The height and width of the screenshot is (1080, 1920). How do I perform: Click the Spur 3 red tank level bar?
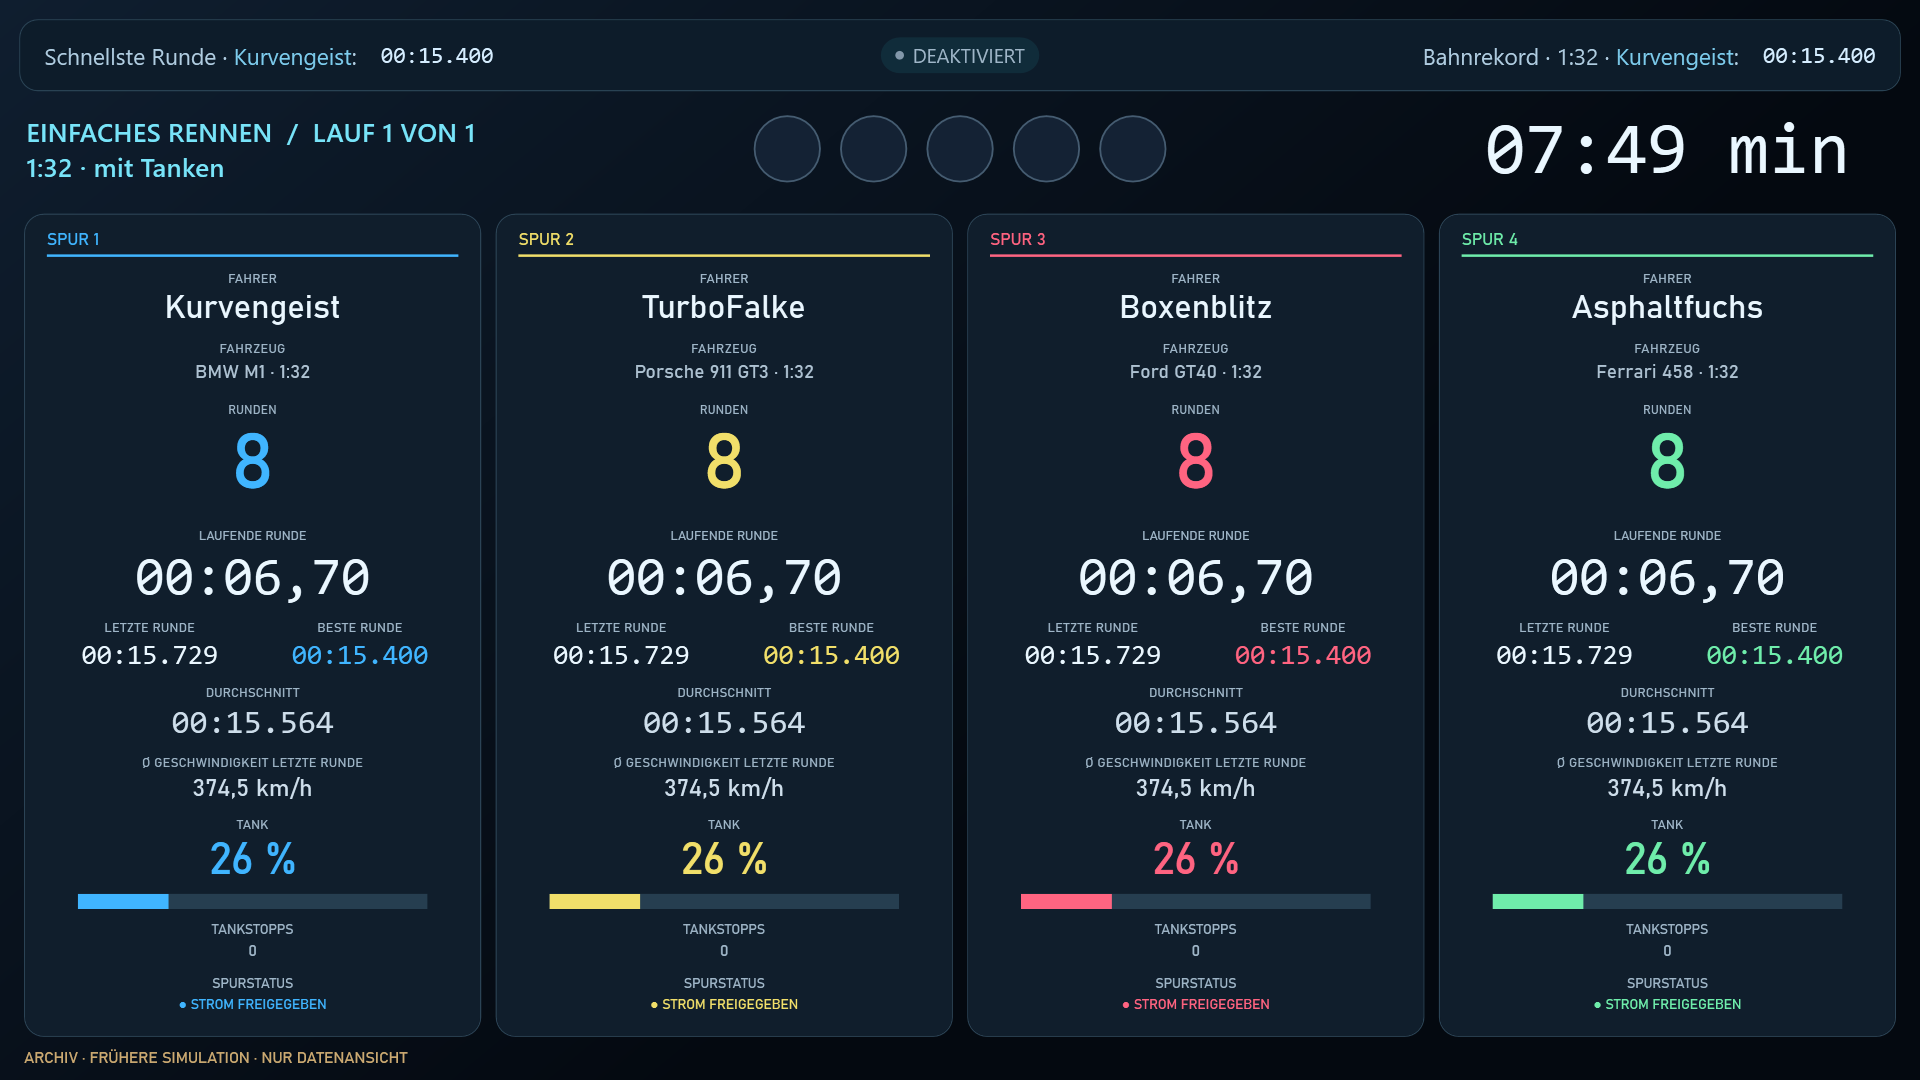pos(1195,901)
